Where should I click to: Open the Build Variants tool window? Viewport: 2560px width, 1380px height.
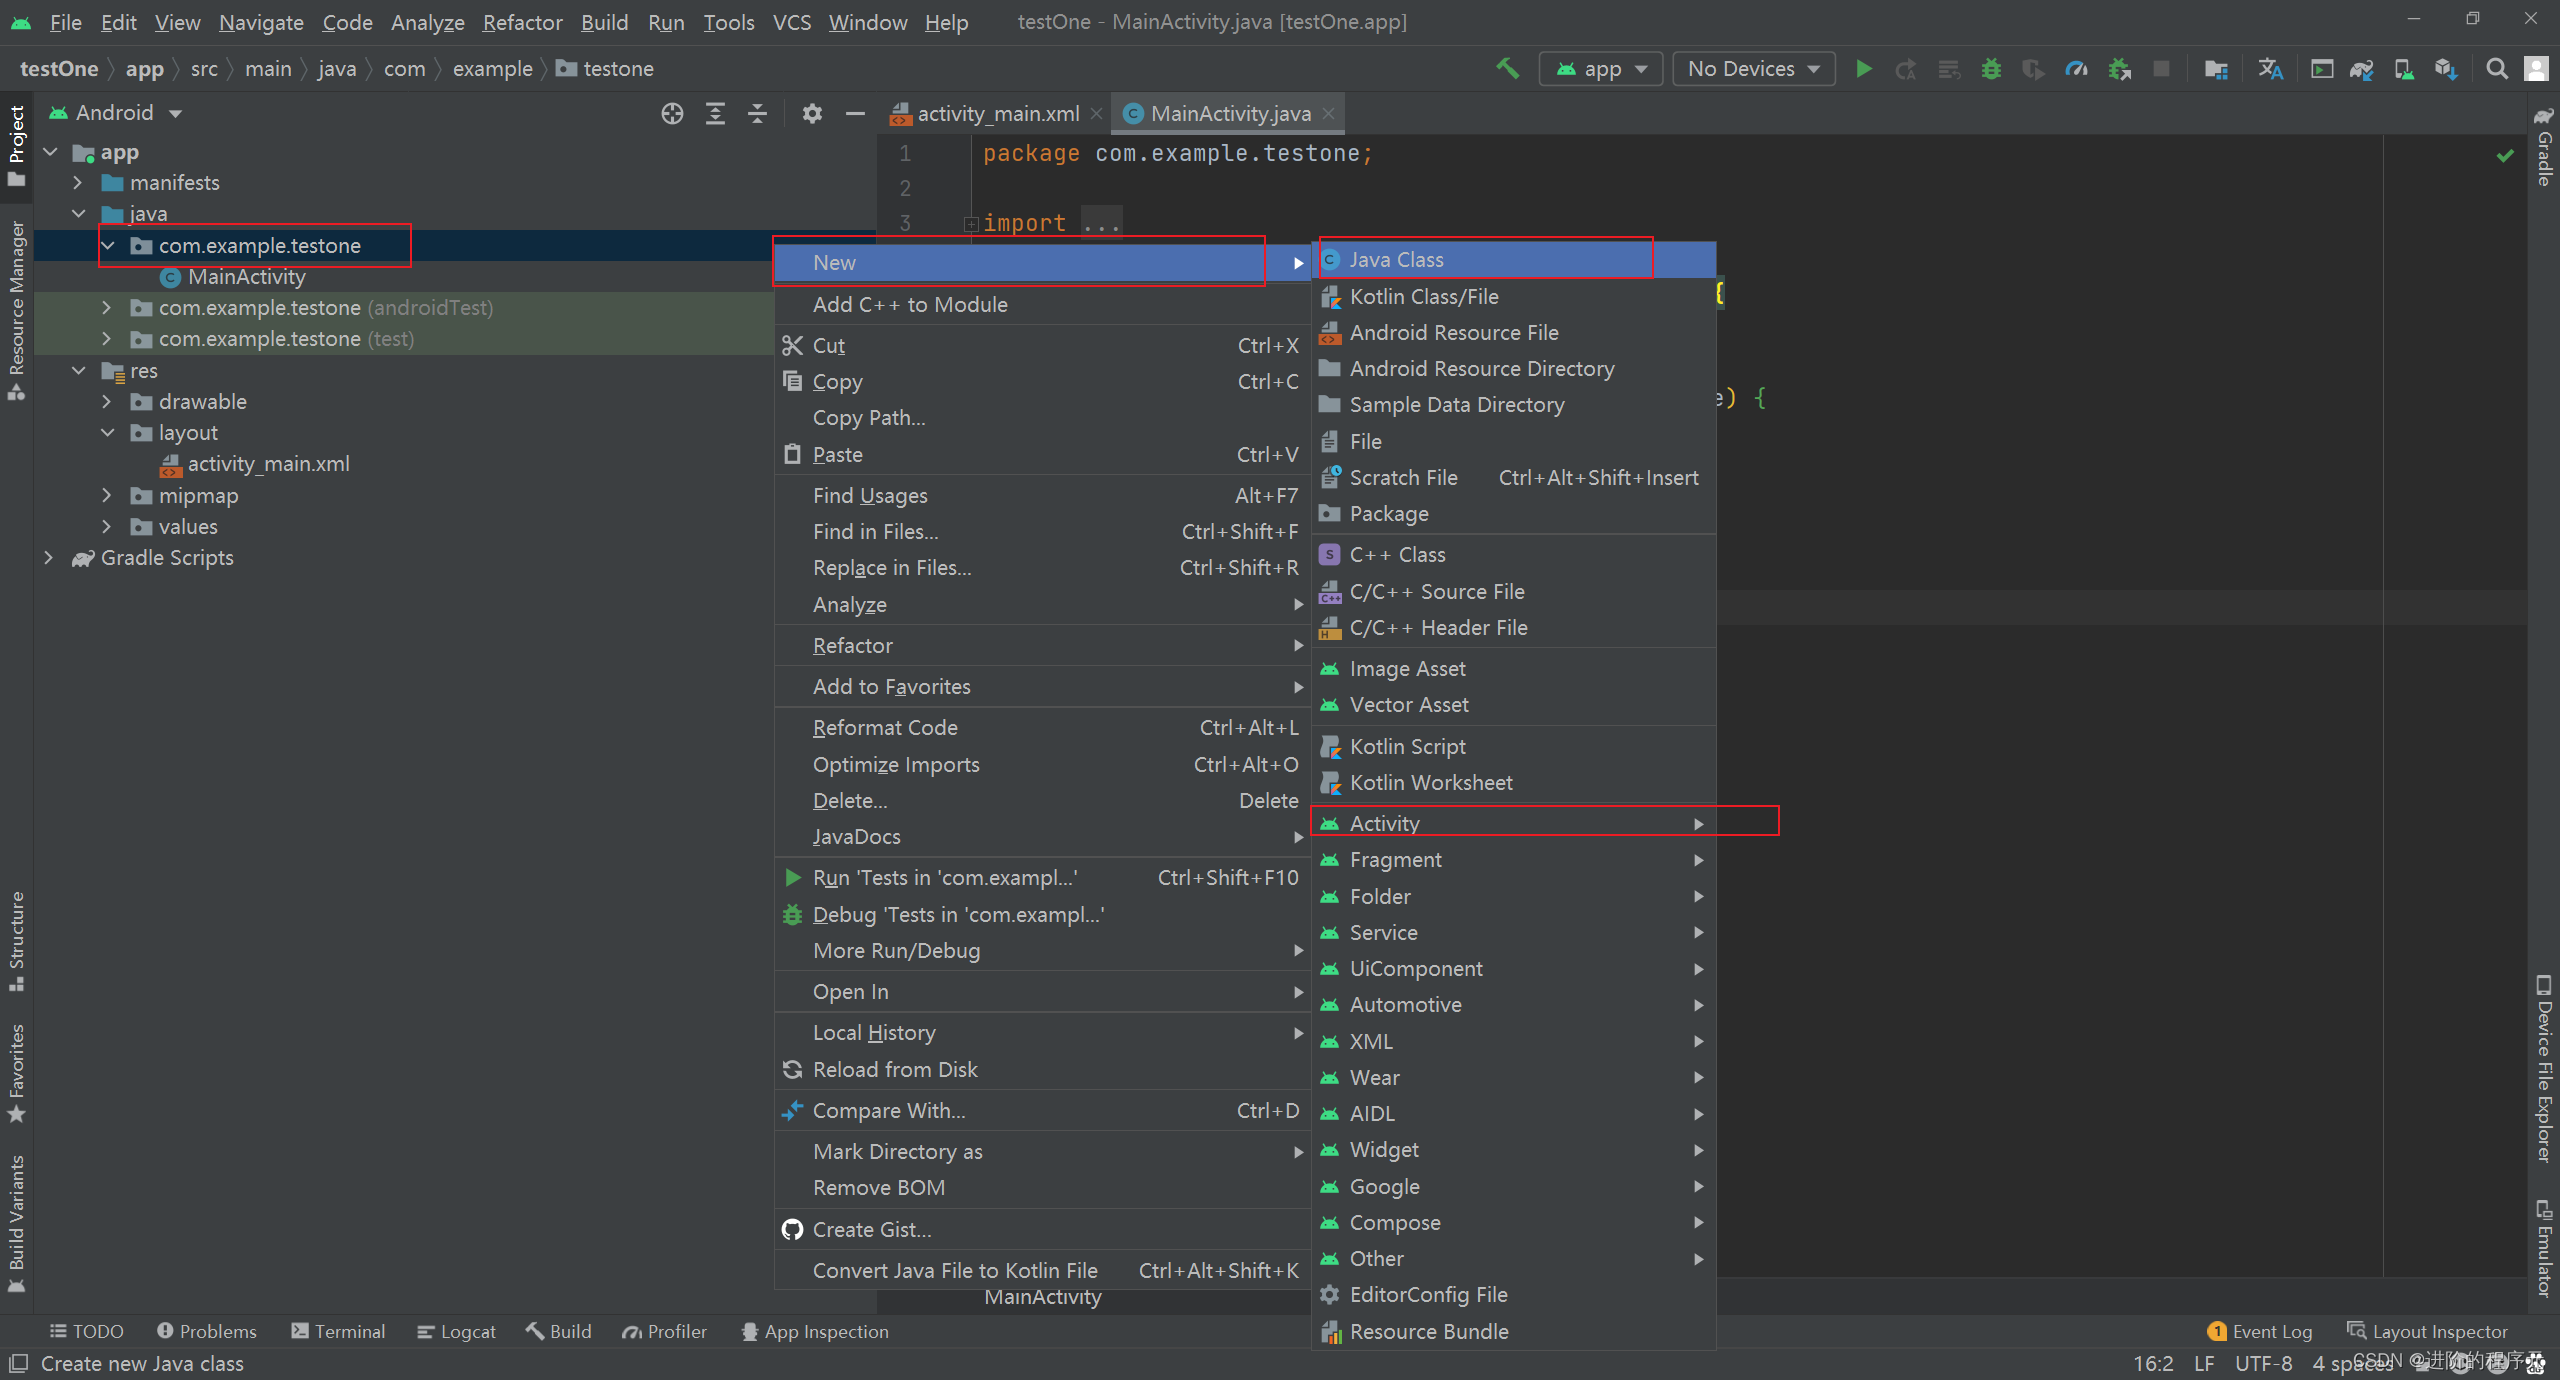pyautogui.click(x=16, y=1224)
